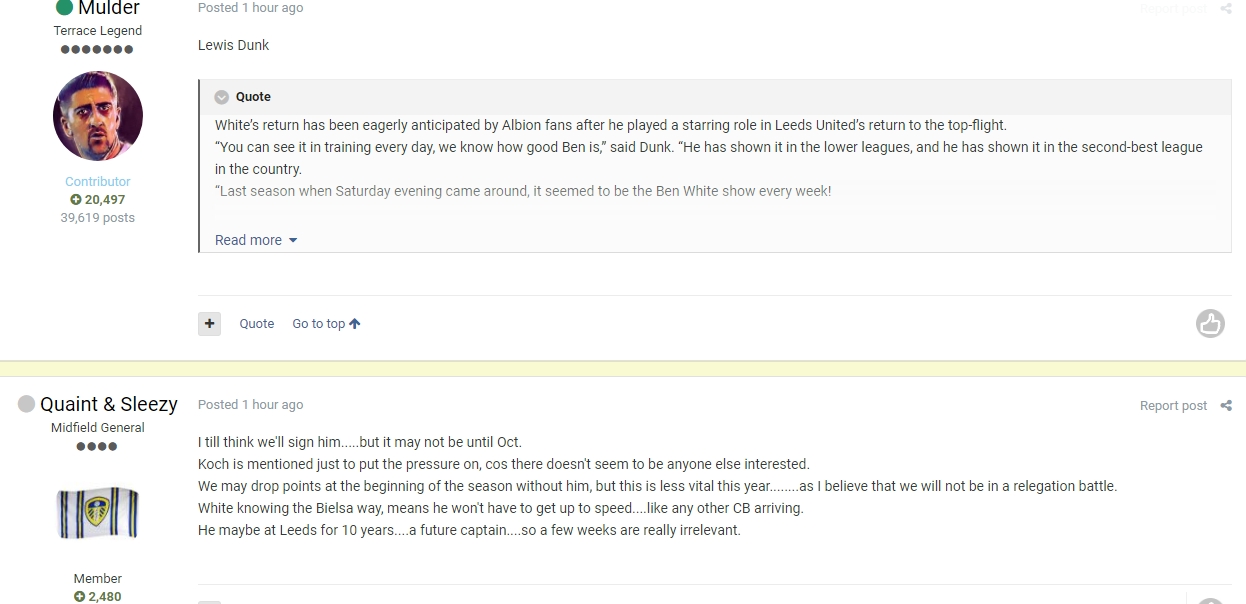Click Report post on Quaint & Sleezy's post
Viewport: 1246px width, 604px height.
[x=1173, y=406]
